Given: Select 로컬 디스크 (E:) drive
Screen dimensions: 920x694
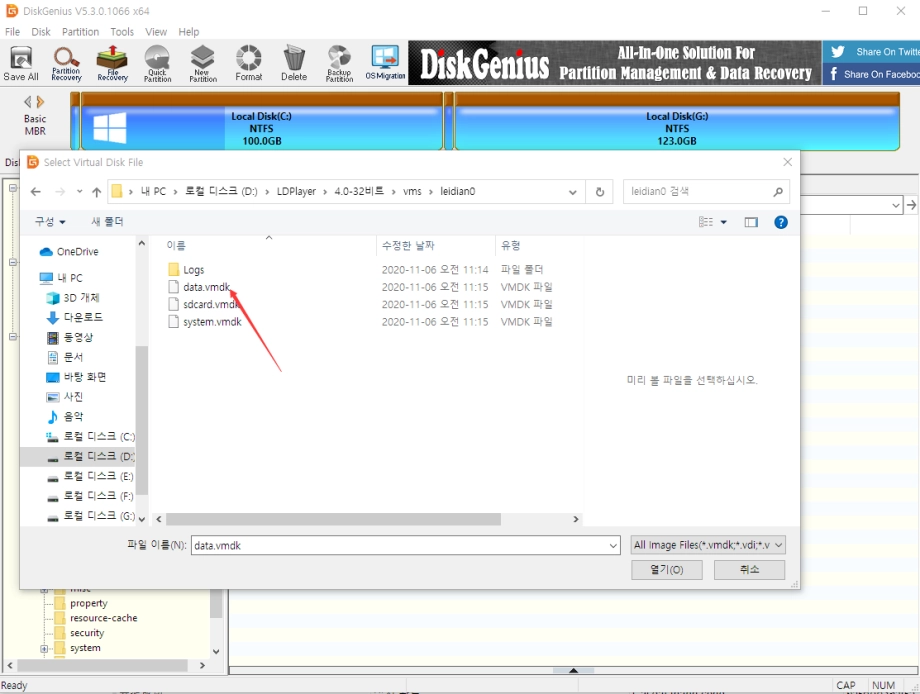Looking at the screenshot, I should pos(90,476).
